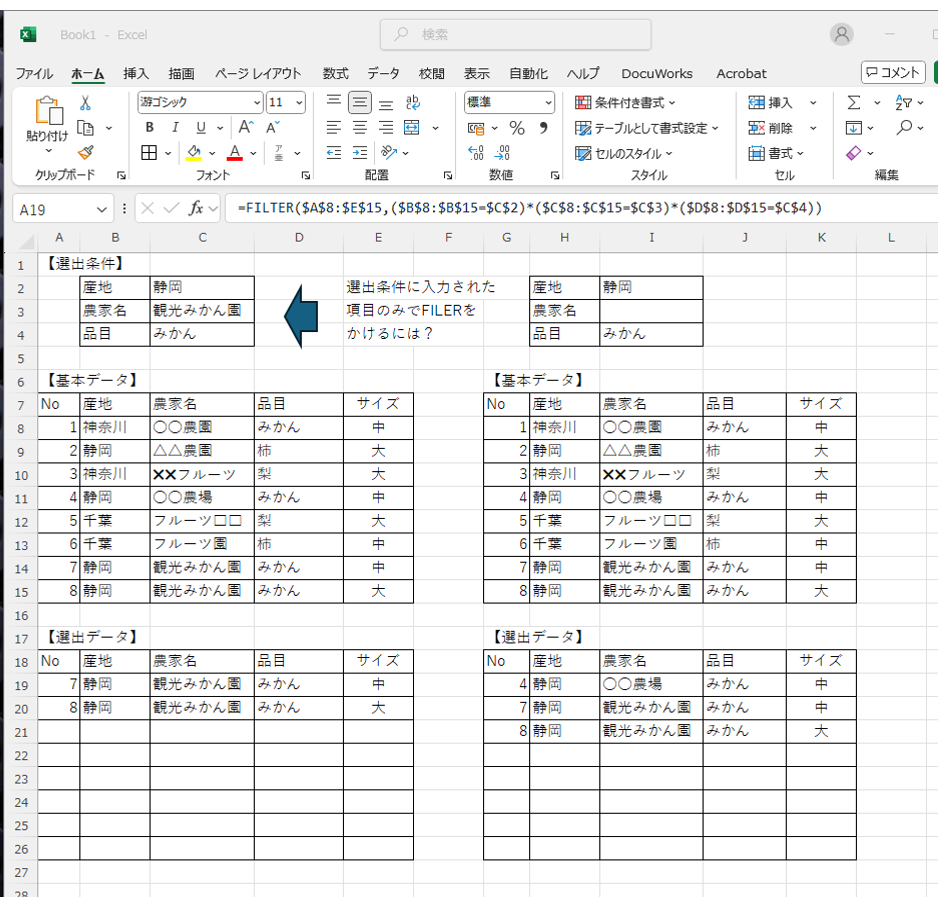Increase indent icon
Image resolution: width=938 pixels, height=897 pixels.
pyautogui.click(x=360, y=153)
